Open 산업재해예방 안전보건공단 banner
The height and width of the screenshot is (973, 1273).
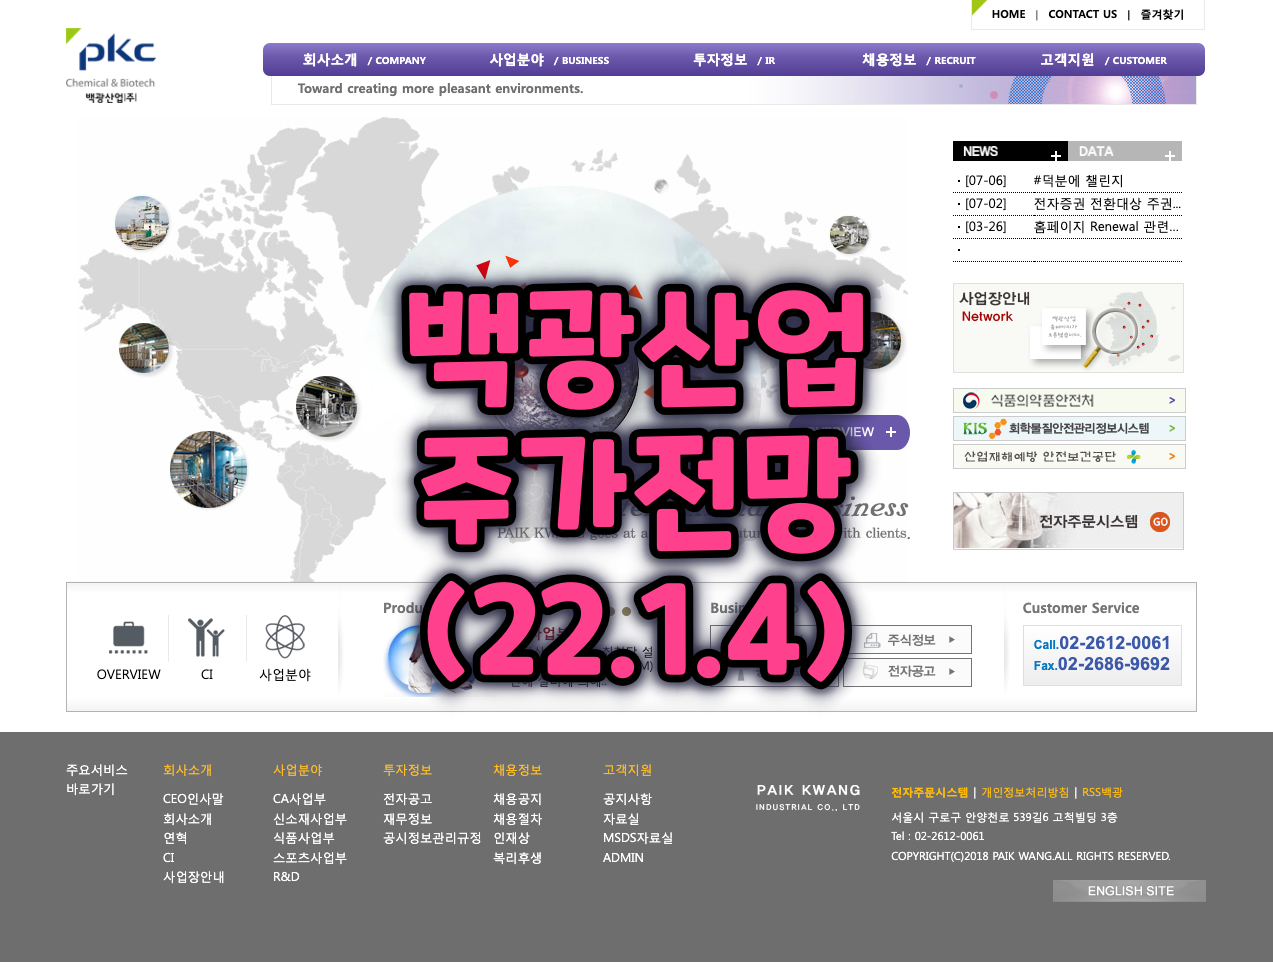[x=1069, y=456]
